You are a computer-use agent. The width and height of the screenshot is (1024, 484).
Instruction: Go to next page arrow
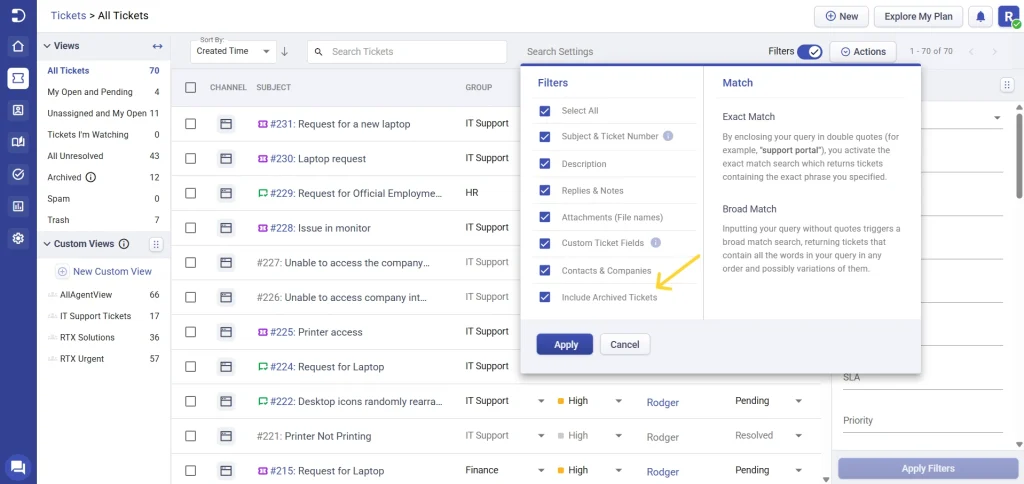tap(995, 52)
